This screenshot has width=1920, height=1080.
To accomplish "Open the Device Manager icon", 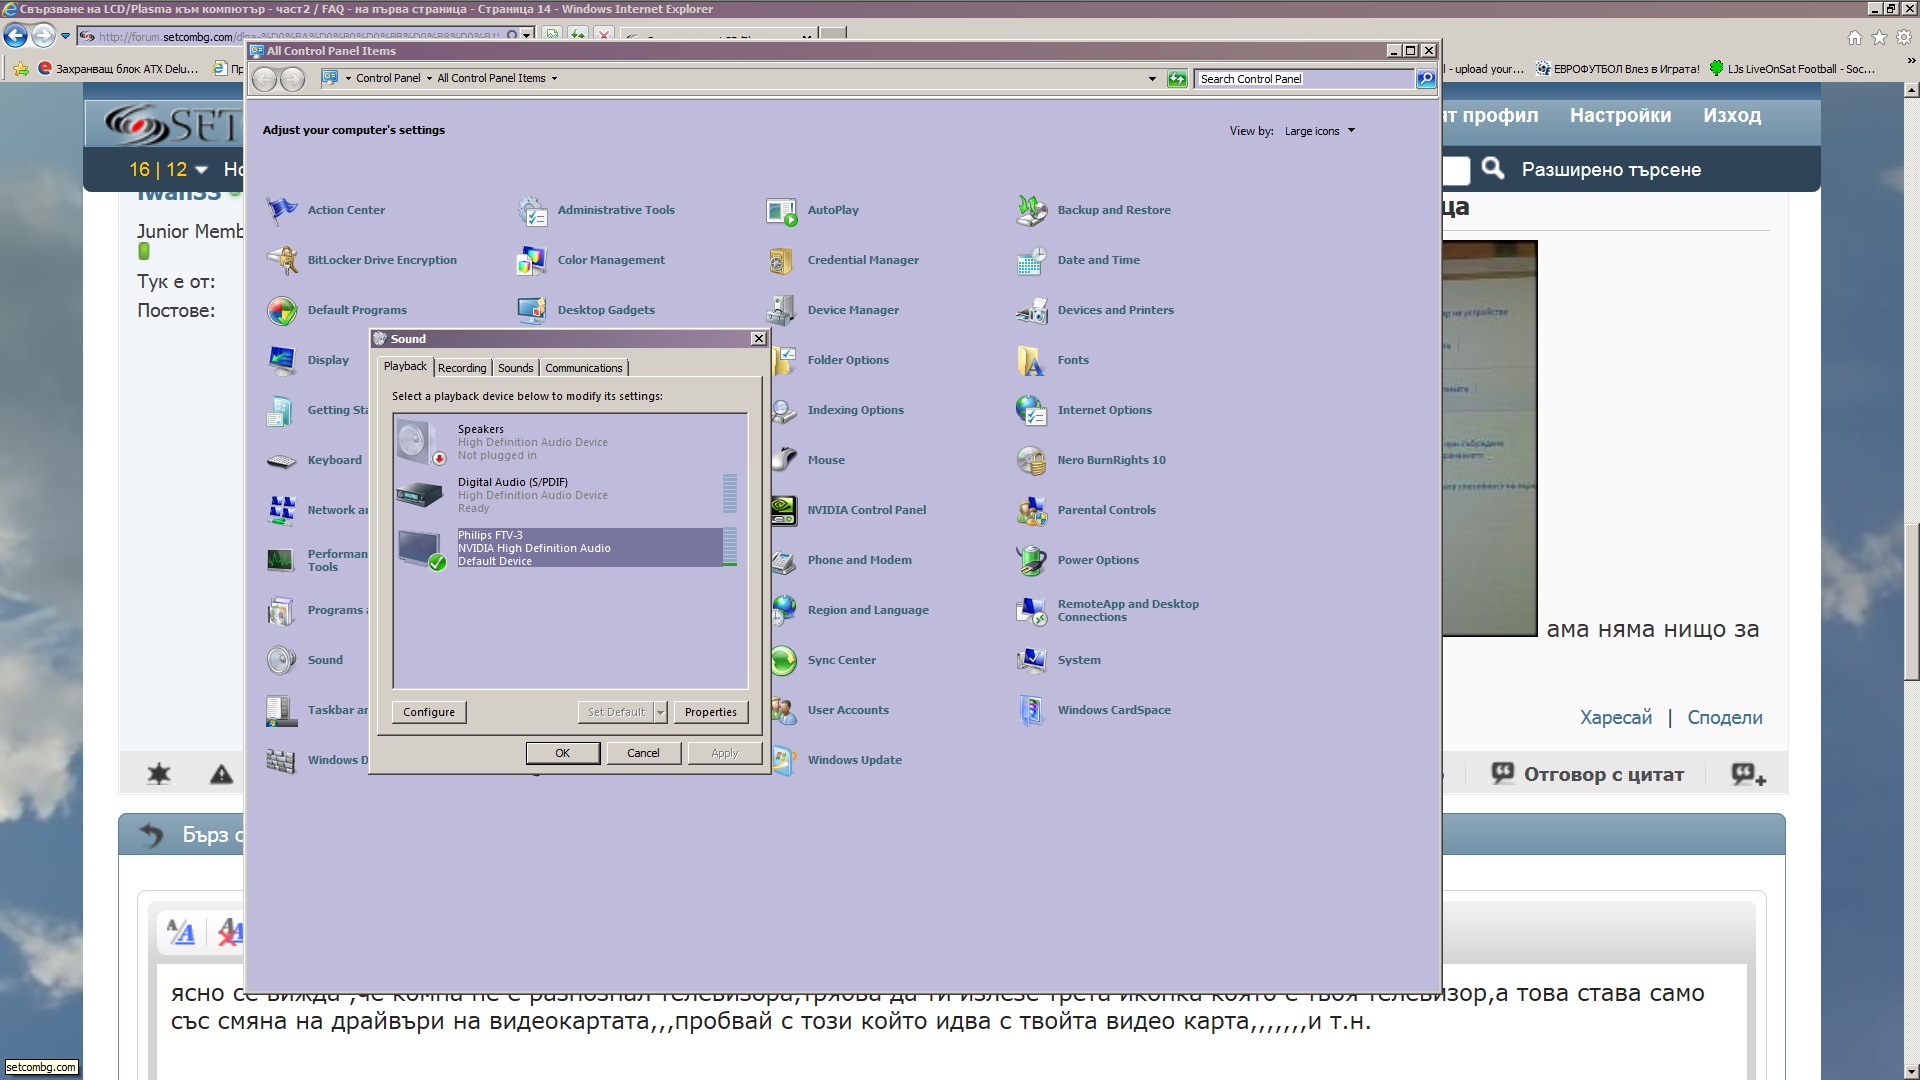I will click(x=782, y=310).
